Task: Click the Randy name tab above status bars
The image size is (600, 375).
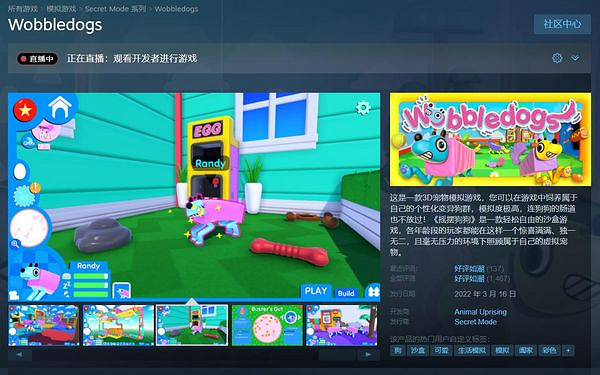Action: coord(88,266)
